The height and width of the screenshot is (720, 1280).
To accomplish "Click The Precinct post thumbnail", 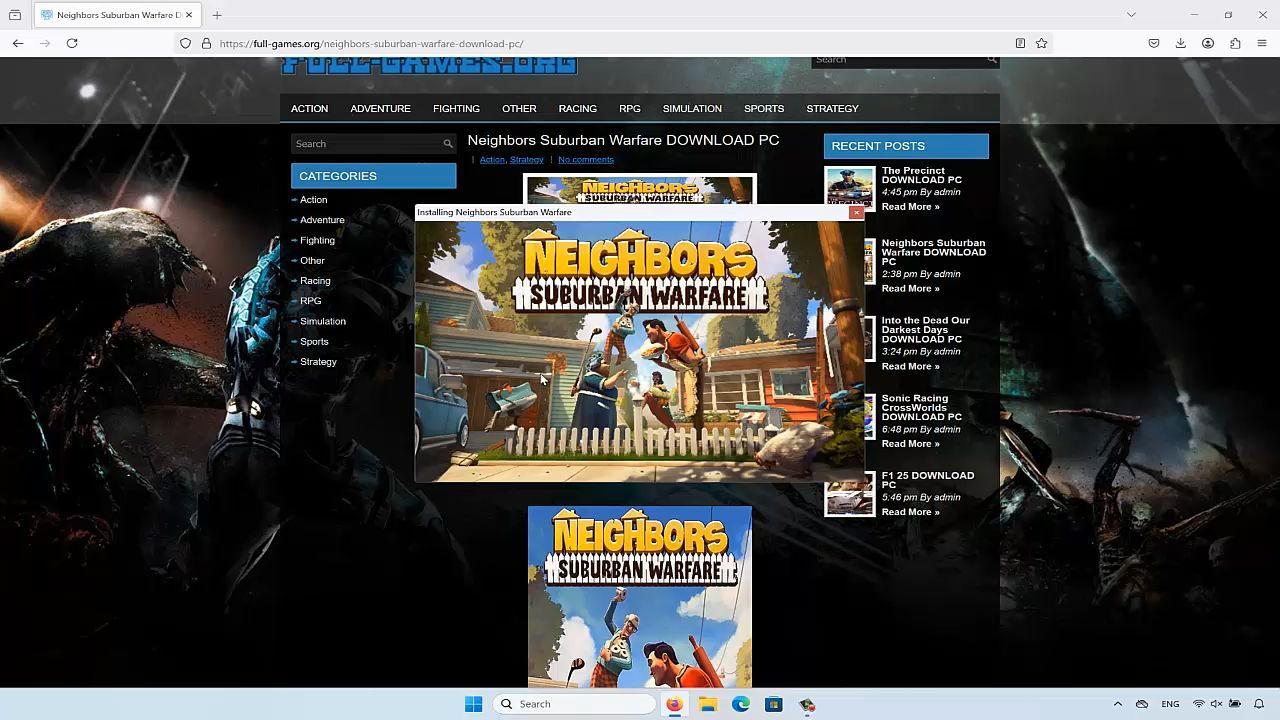I will tap(850, 188).
